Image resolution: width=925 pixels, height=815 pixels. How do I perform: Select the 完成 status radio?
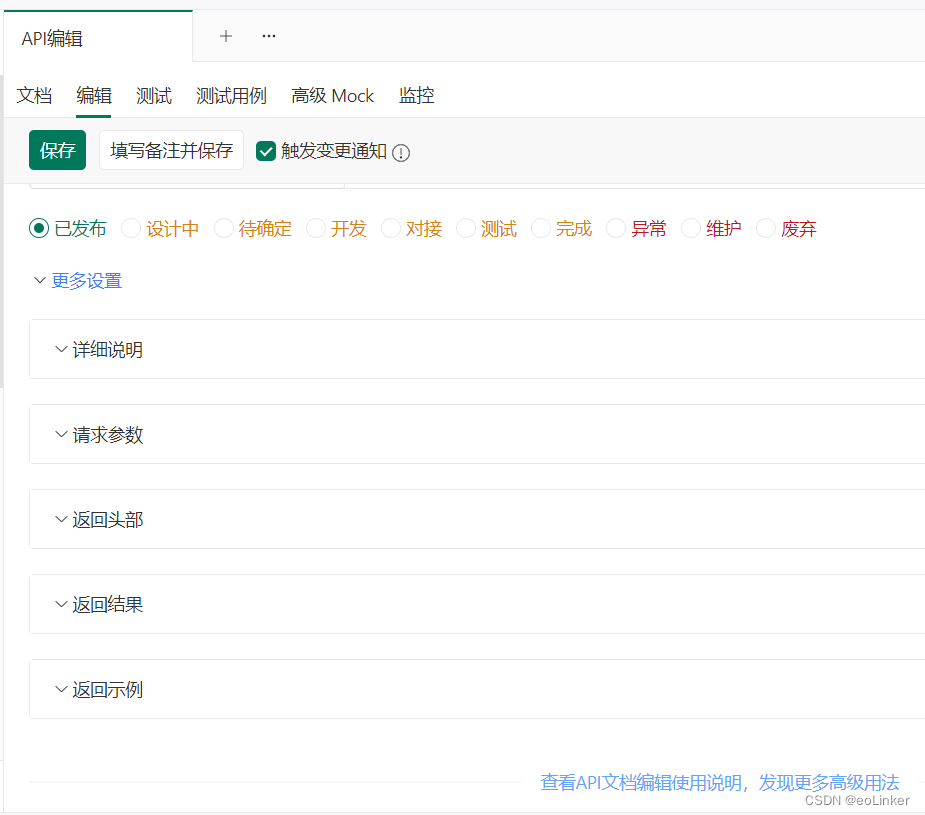540,228
